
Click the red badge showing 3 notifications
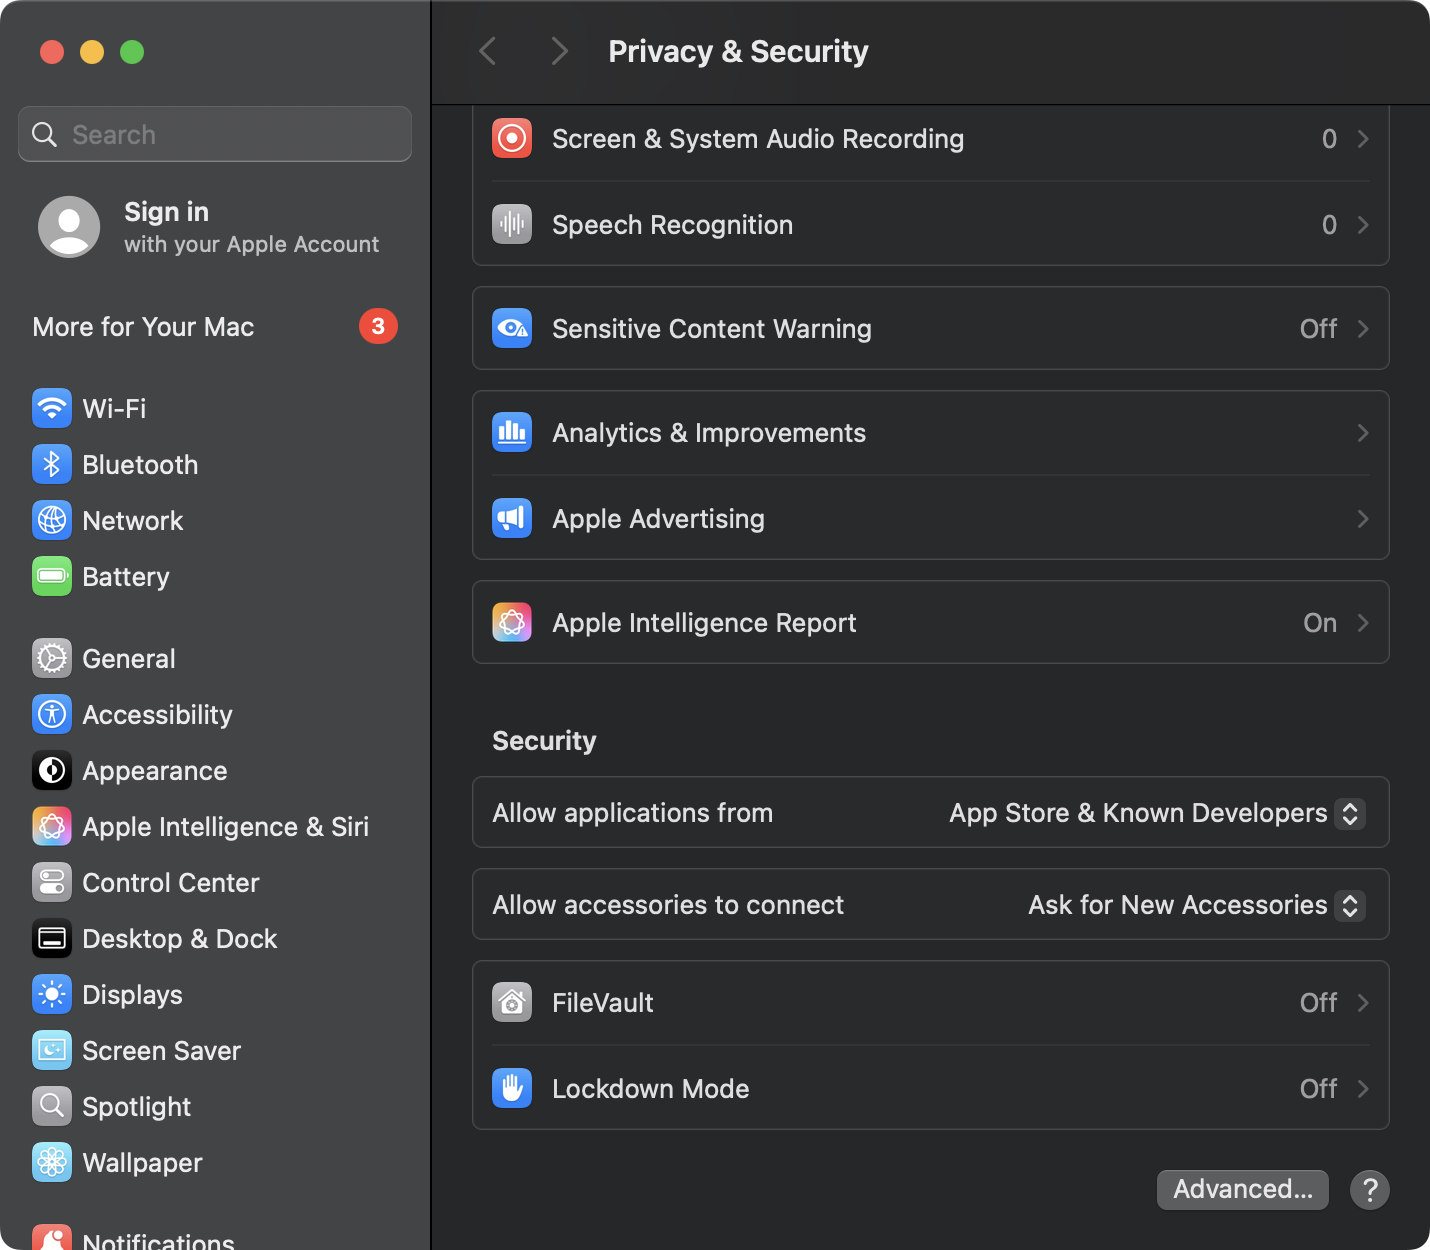point(378,326)
